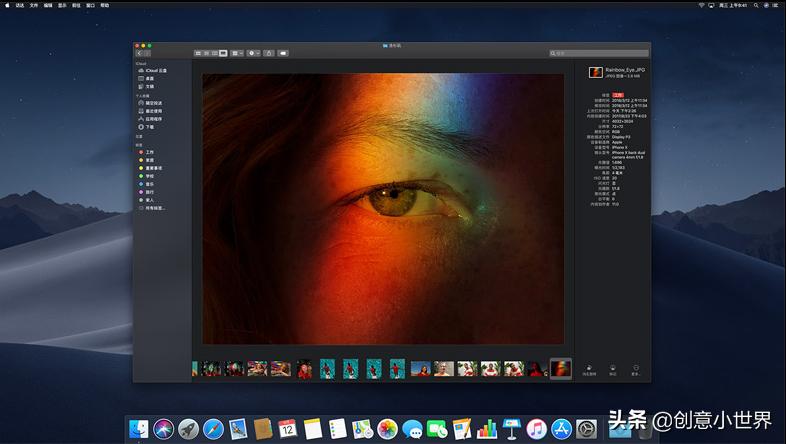
Task: Switch Finder to icon view
Action: [198, 52]
